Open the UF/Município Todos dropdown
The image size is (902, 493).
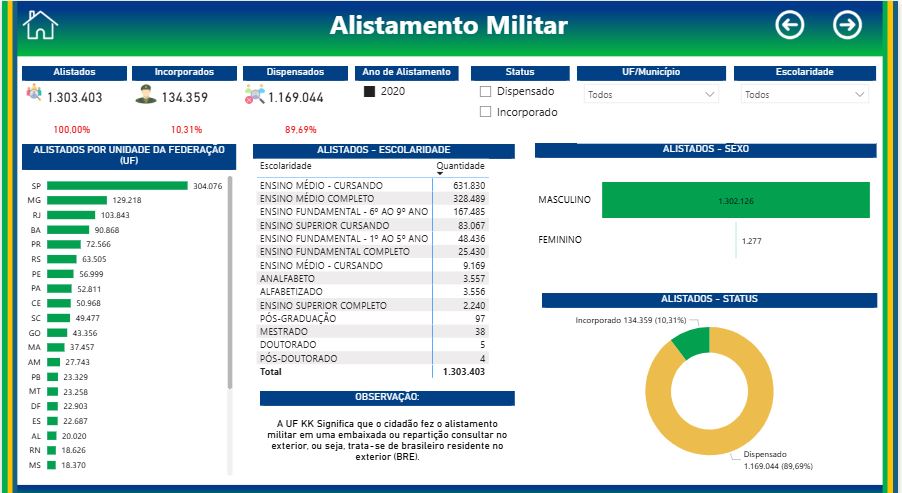[651, 94]
